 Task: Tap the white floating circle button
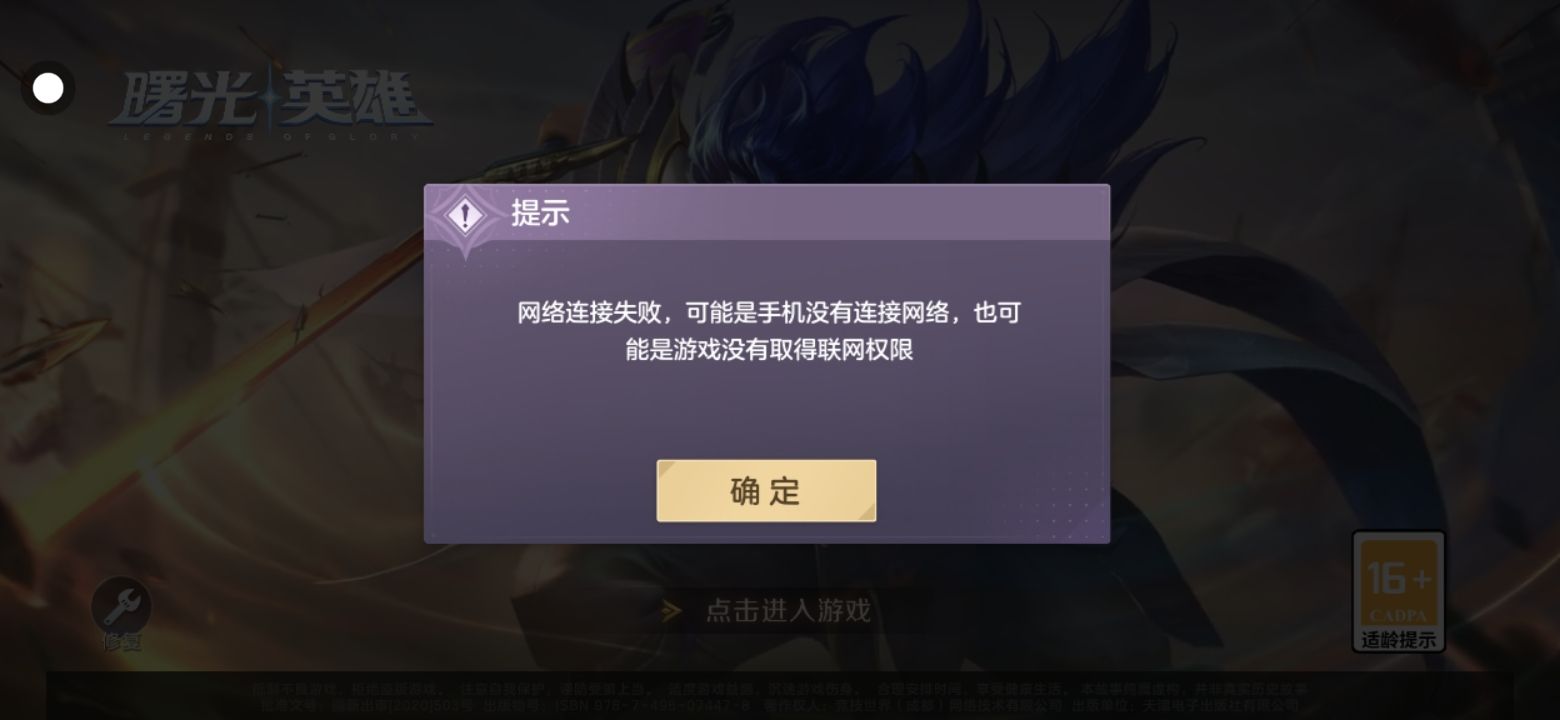coord(48,88)
